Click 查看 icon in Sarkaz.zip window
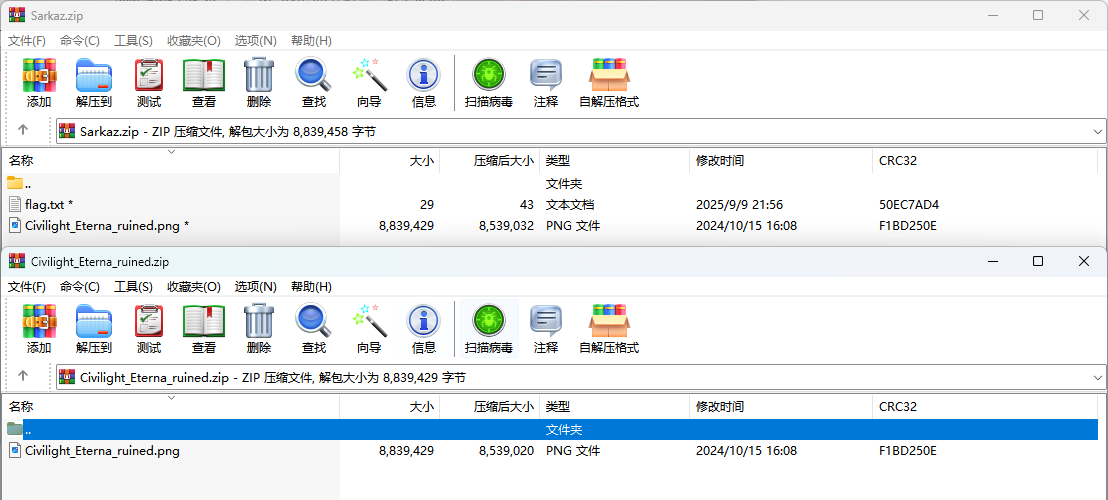The image size is (1108, 500). pos(204,83)
